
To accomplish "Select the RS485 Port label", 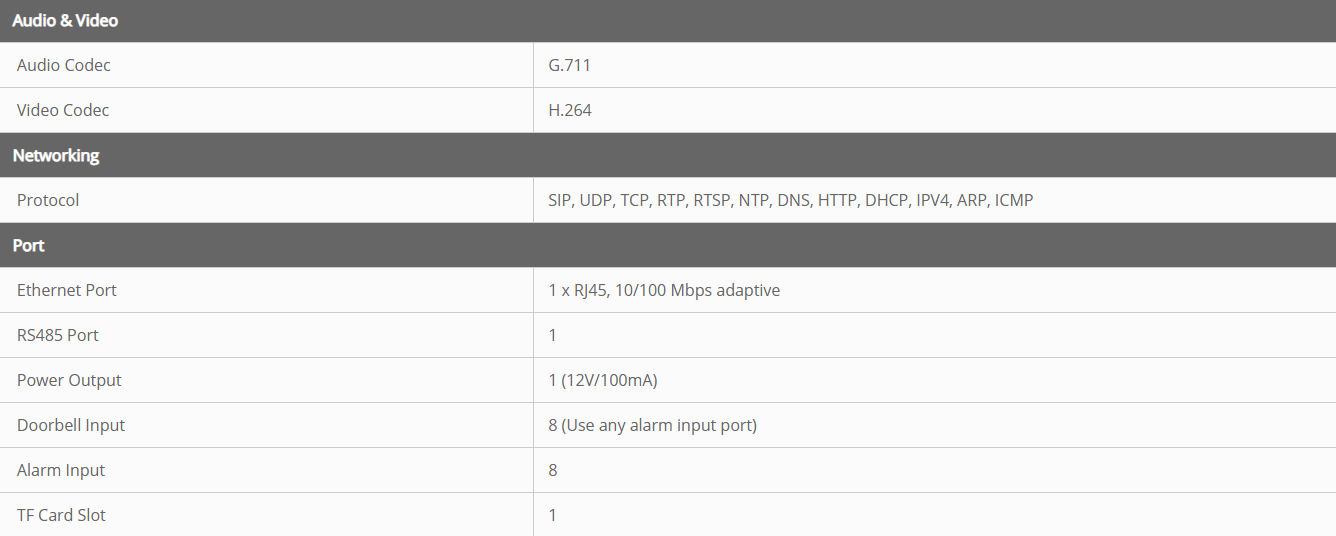I will pyautogui.click(x=58, y=335).
